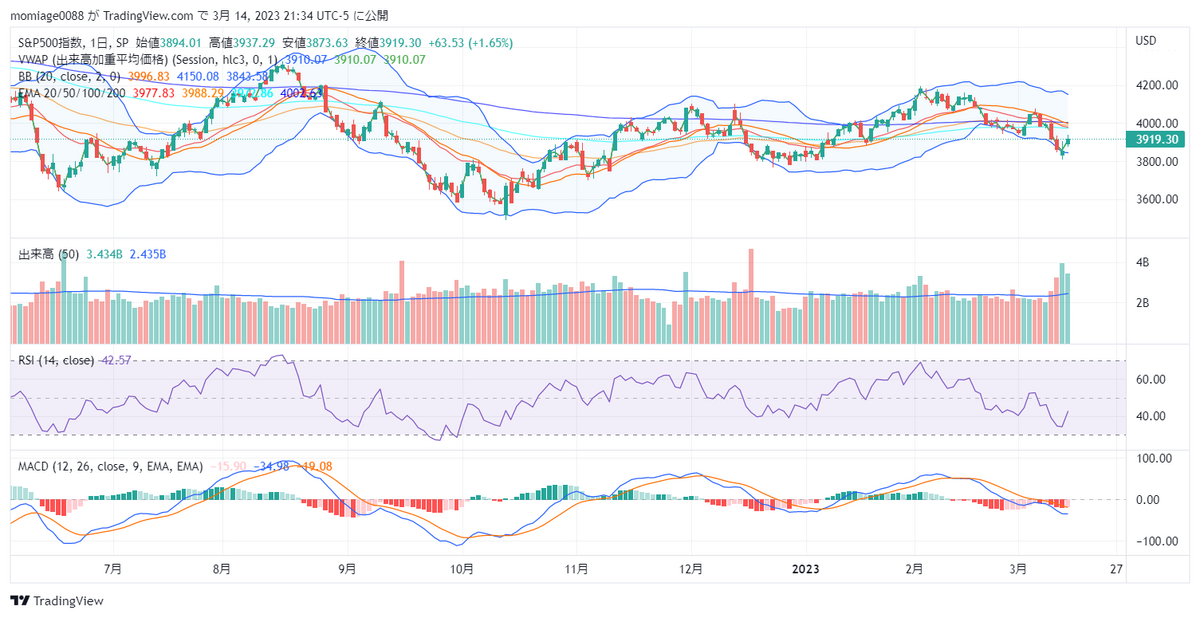Image resolution: width=1200 pixels, height=618 pixels.
Task: Select the BB (20, close, 2, 0) legend
Action: tap(70, 76)
